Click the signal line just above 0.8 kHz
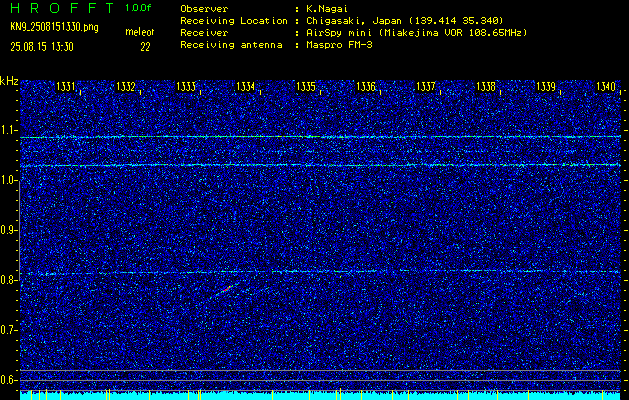The width and height of the screenshot is (629, 400). click(320, 272)
